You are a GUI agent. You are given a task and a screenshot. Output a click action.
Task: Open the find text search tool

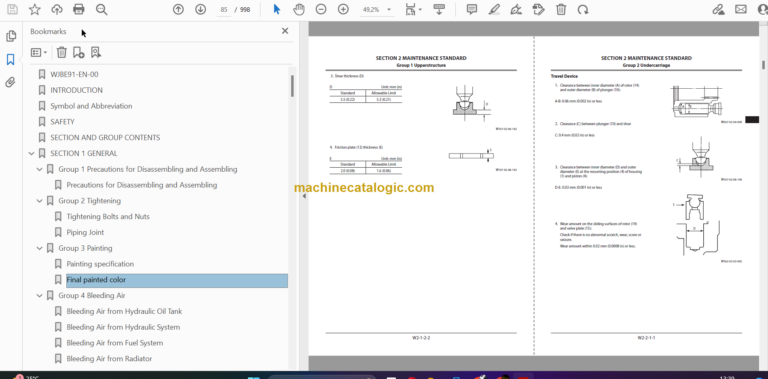point(101,9)
